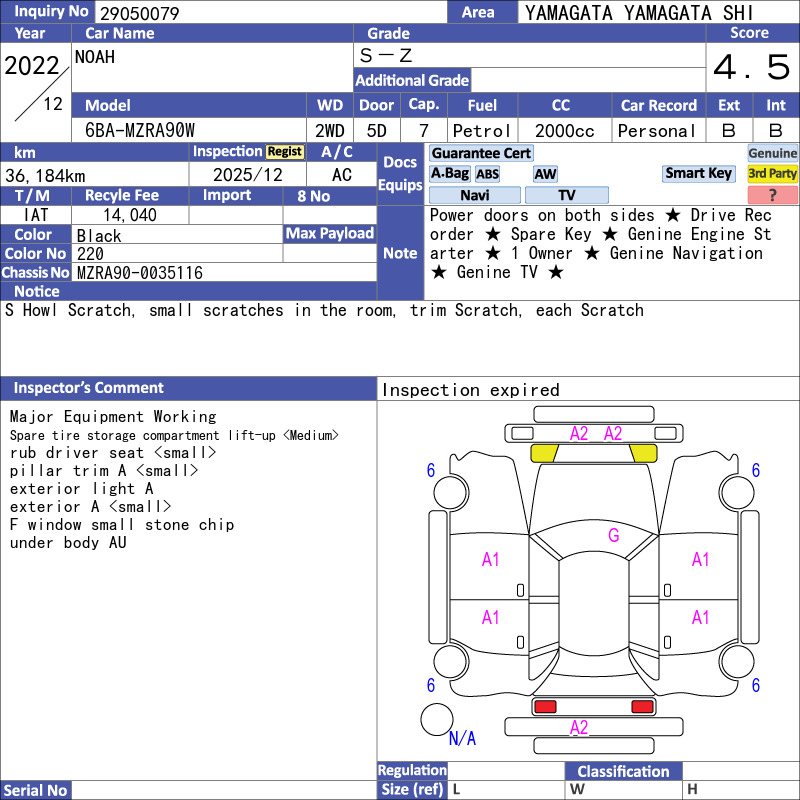Click the Additional Grade label
800x800 pixels.
(x=412, y=80)
